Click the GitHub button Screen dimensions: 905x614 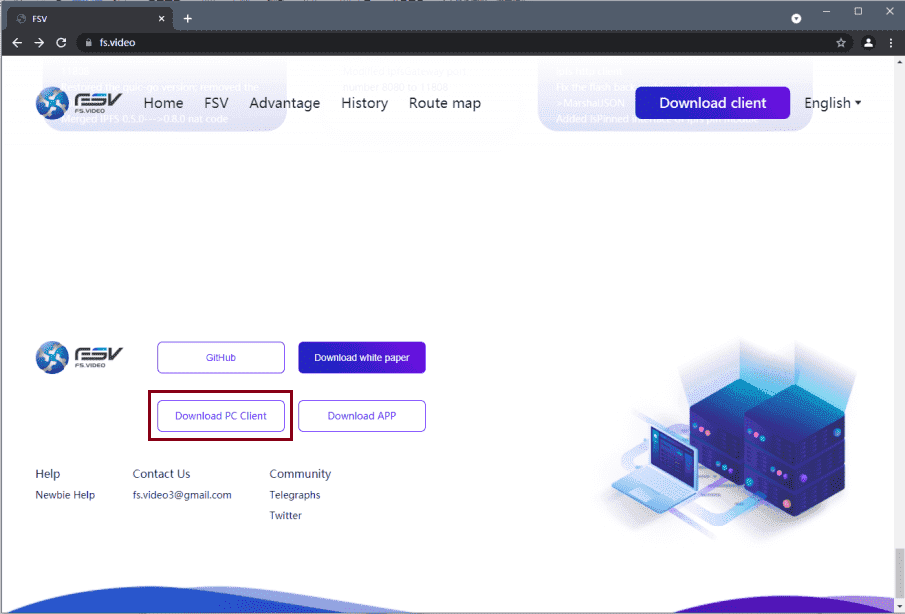coord(221,357)
